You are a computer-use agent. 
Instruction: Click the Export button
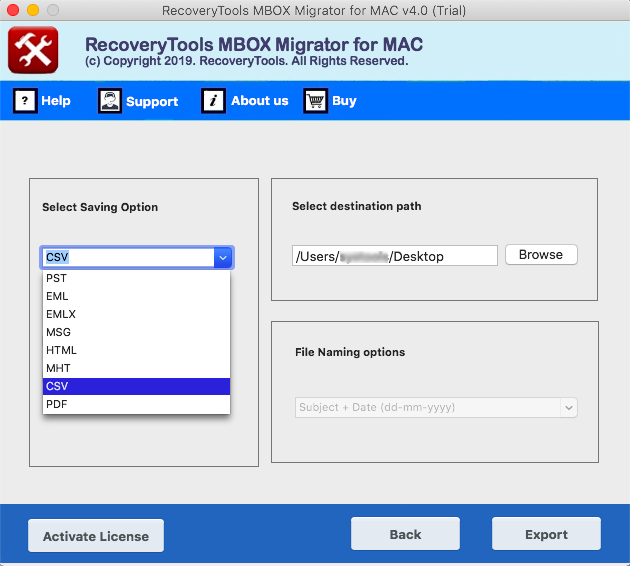pos(546,534)
